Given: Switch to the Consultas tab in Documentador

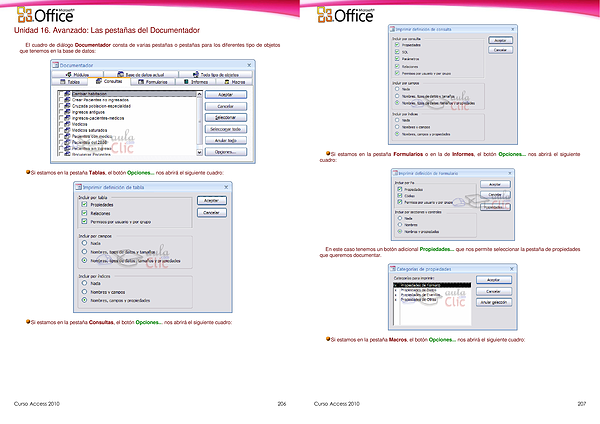Looking at the screenshot, I should pos(113,82).
